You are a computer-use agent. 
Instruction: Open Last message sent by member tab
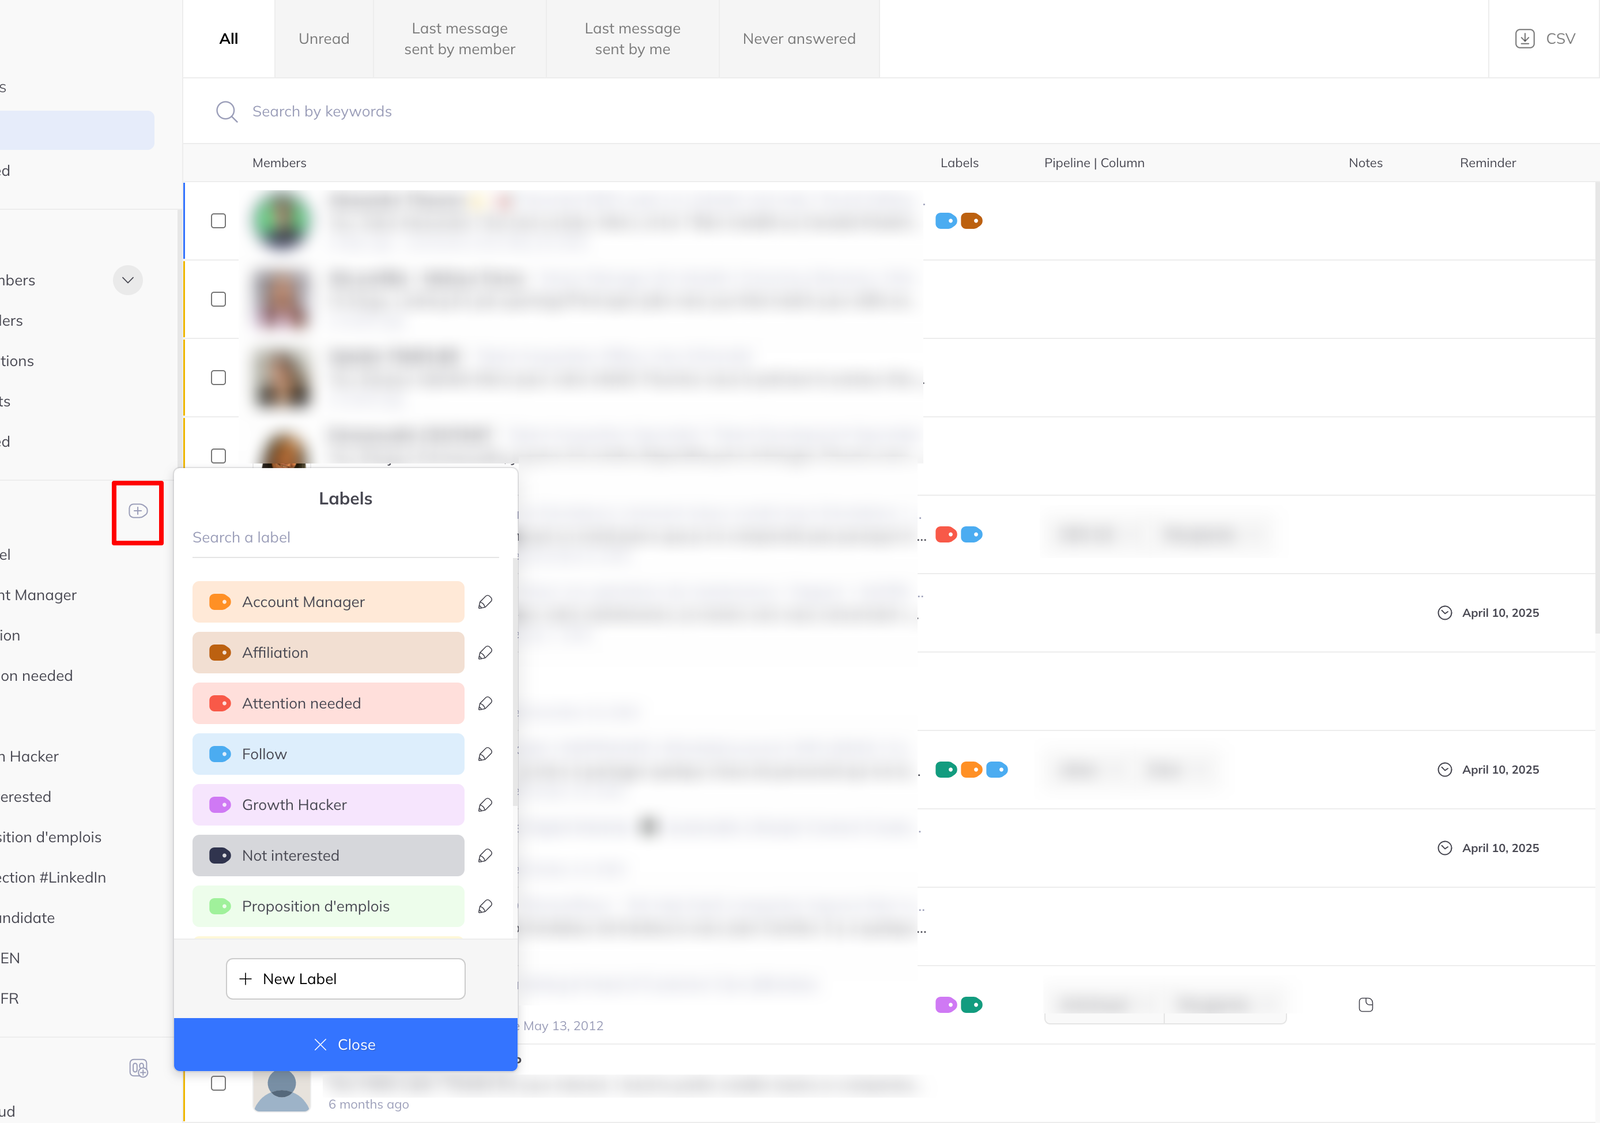pos(460,39)
